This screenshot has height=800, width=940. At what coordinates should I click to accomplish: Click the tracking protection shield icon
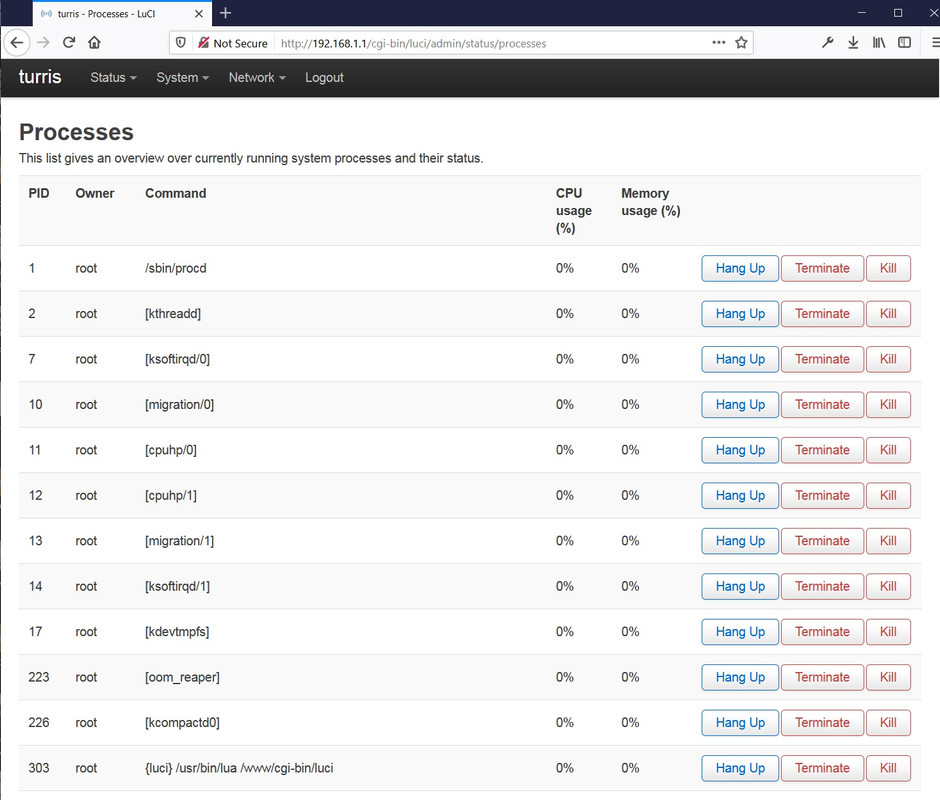(x=180, y=43)
